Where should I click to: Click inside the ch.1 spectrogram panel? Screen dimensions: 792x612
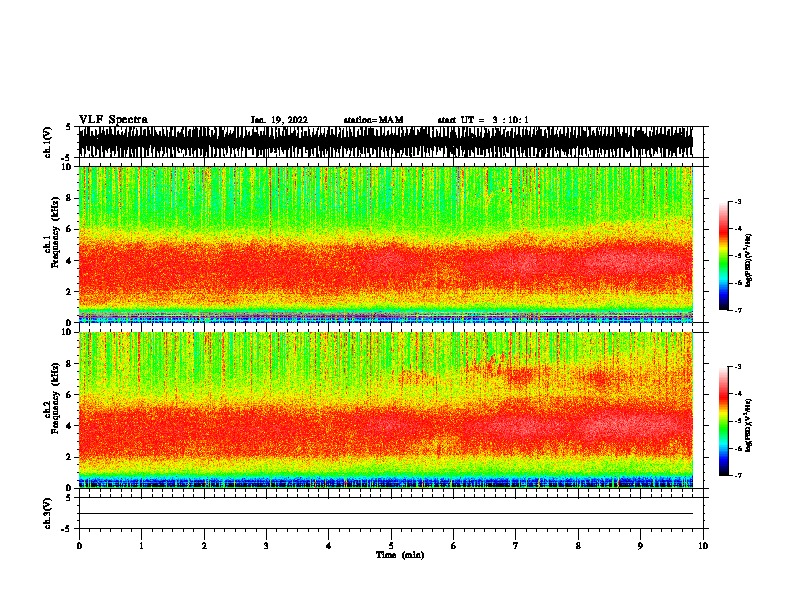(x=385, y=244)
